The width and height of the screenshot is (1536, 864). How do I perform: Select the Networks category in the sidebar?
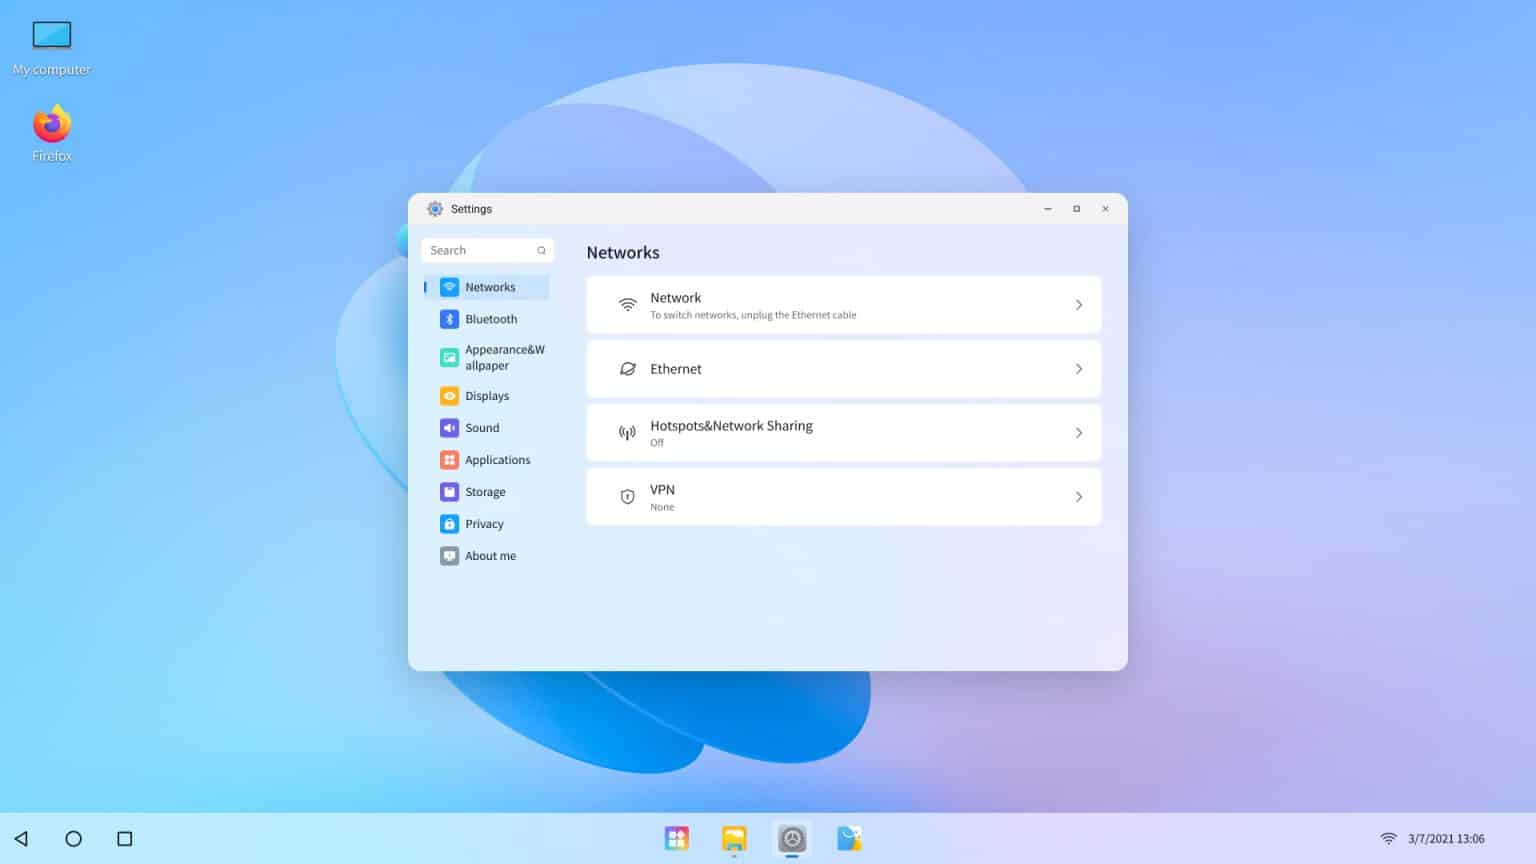489,287
